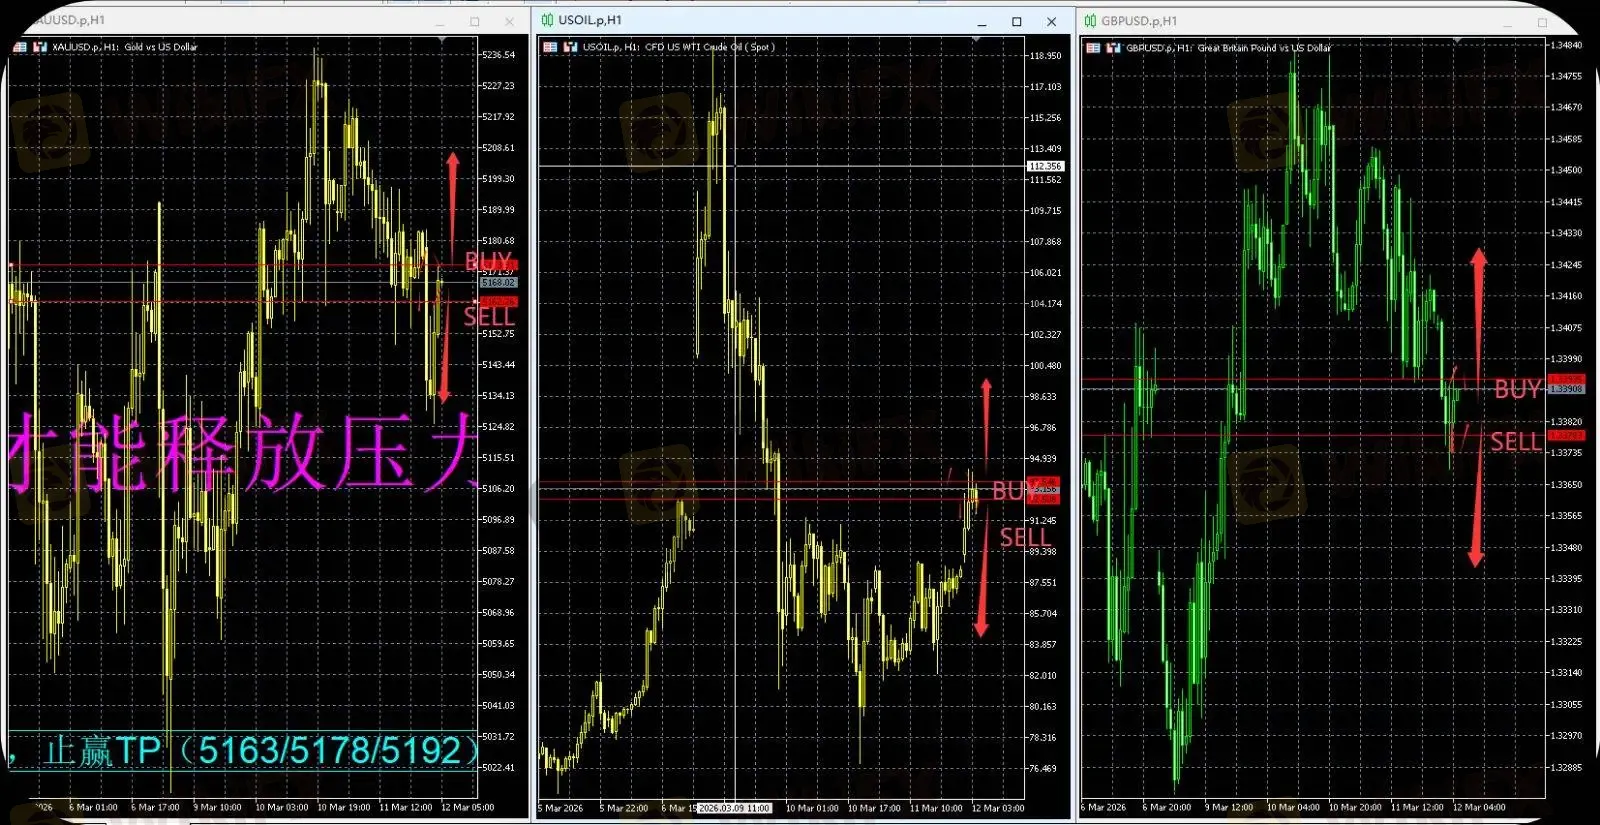Click time label '12 Mar 04:00' in GBPUSD chart
1600x825 pixels.
tap(1479, 808)
